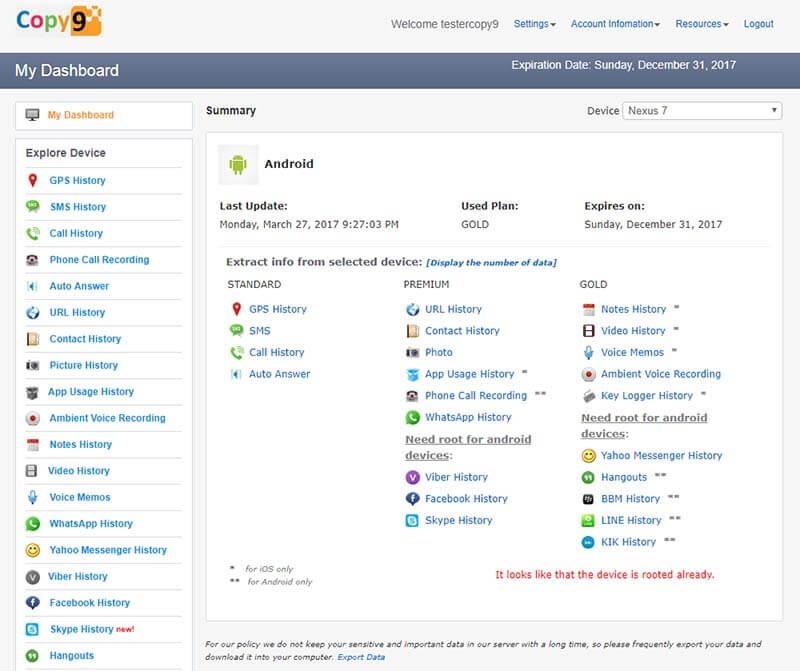Click the Viber icon in the Premium column

pos(412,478)
